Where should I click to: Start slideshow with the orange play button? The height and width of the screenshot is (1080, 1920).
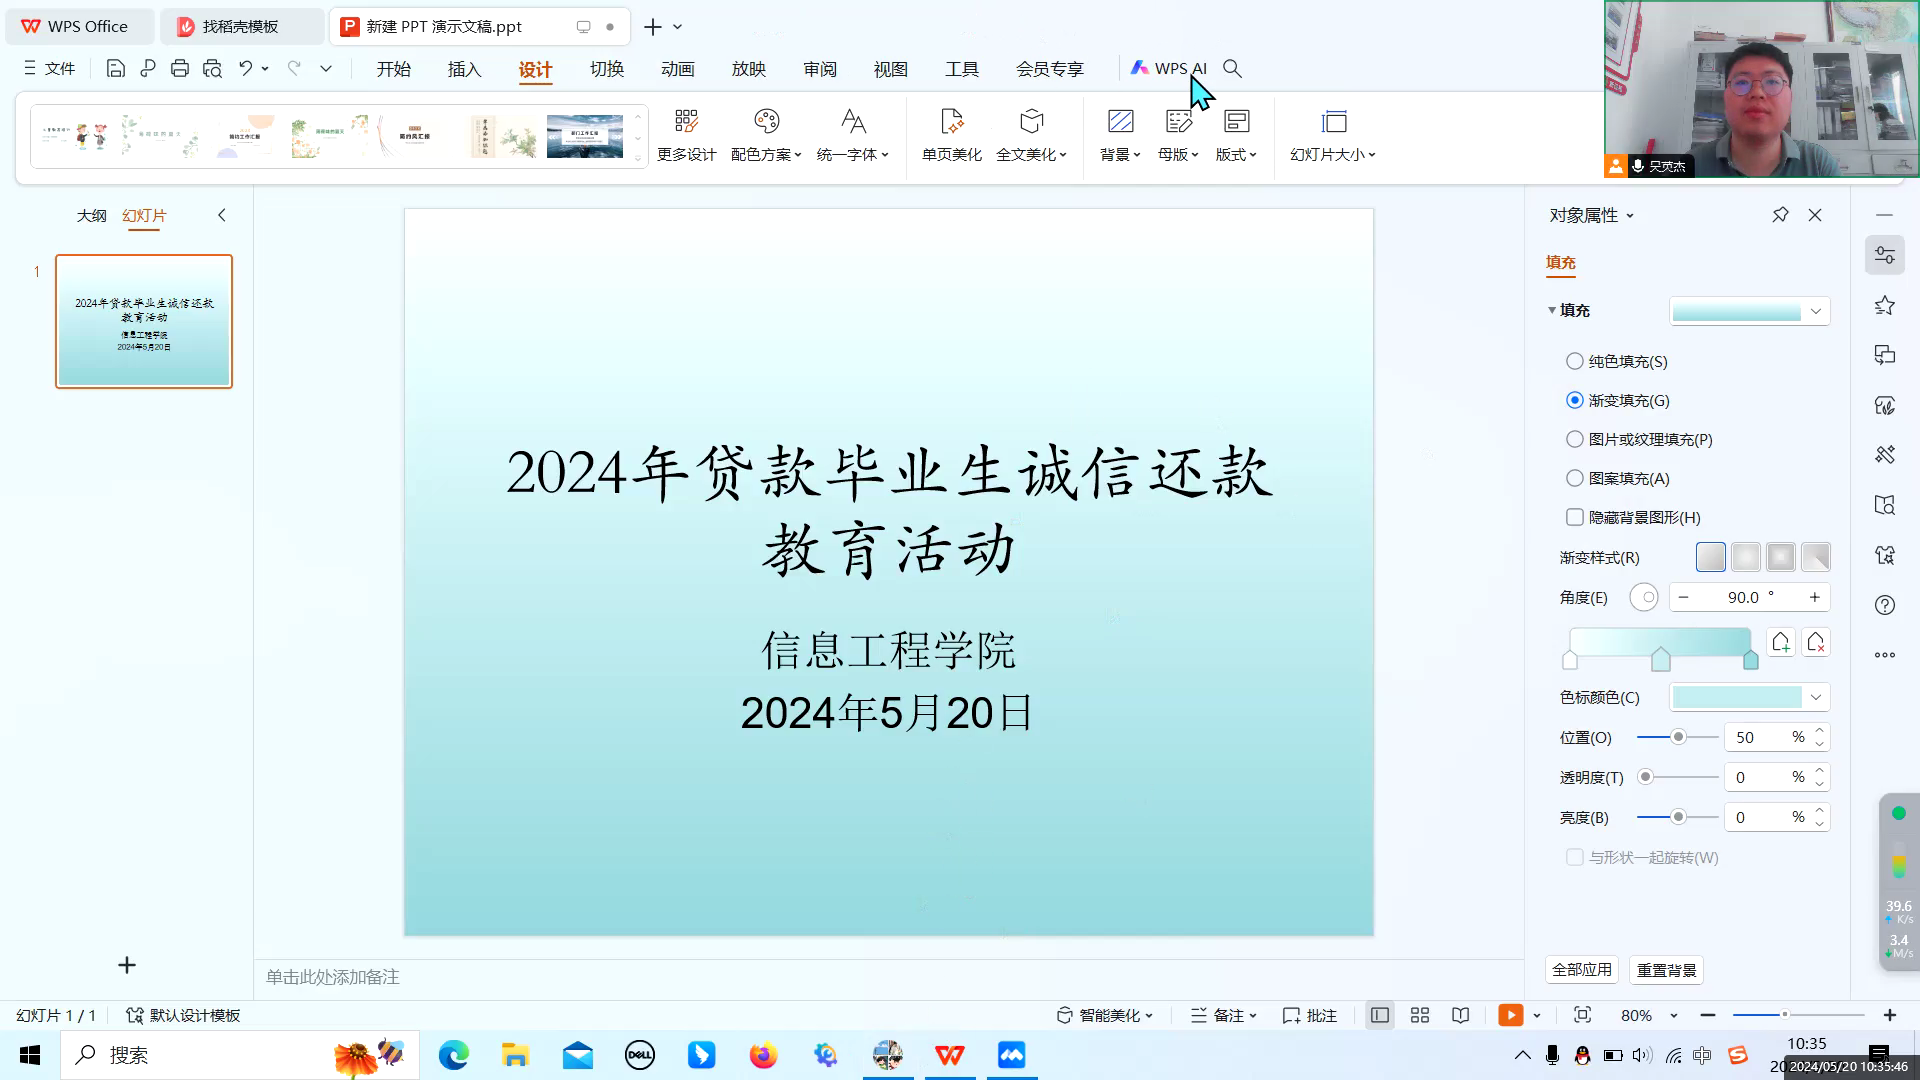[x=1510, y=1015]
